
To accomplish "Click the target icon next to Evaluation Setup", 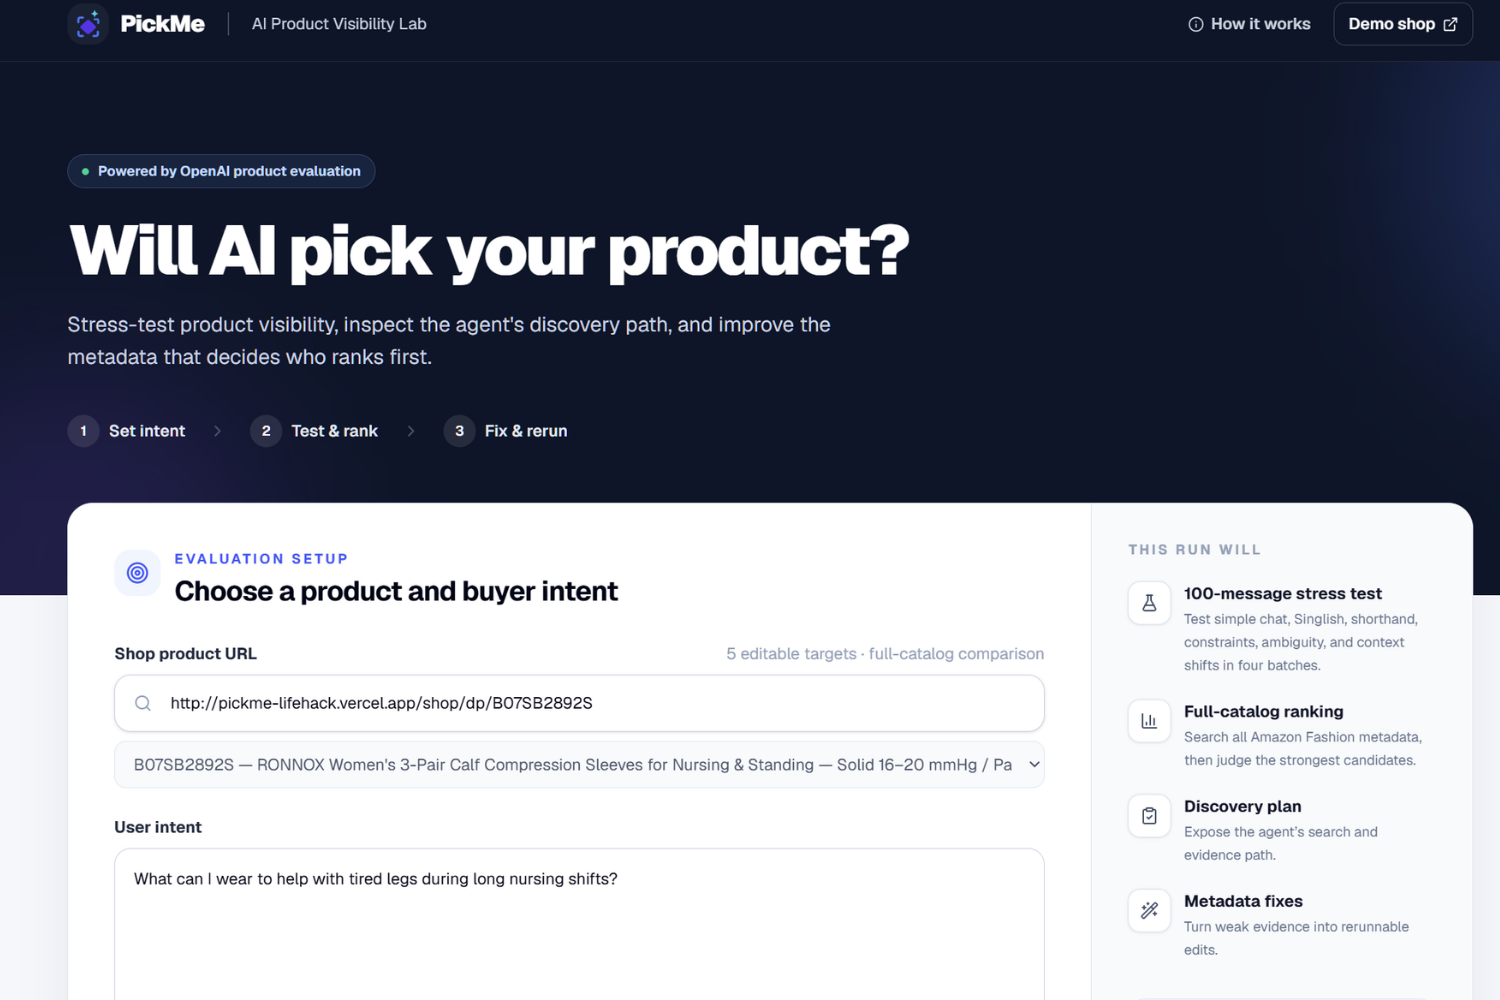I will (x=138, y=573).
